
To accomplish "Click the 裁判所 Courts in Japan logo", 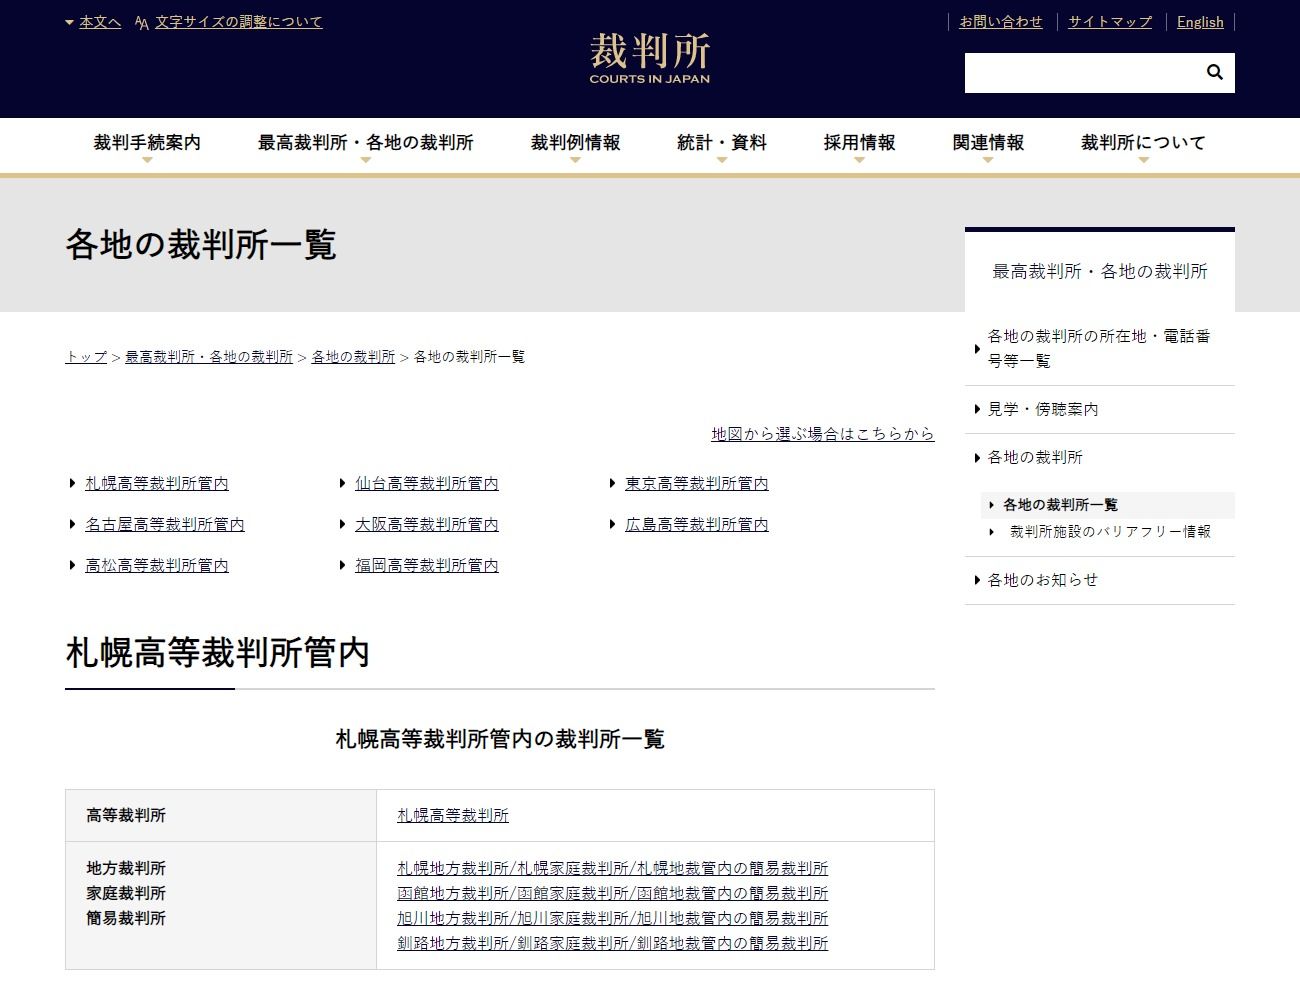I will (649, 58).
